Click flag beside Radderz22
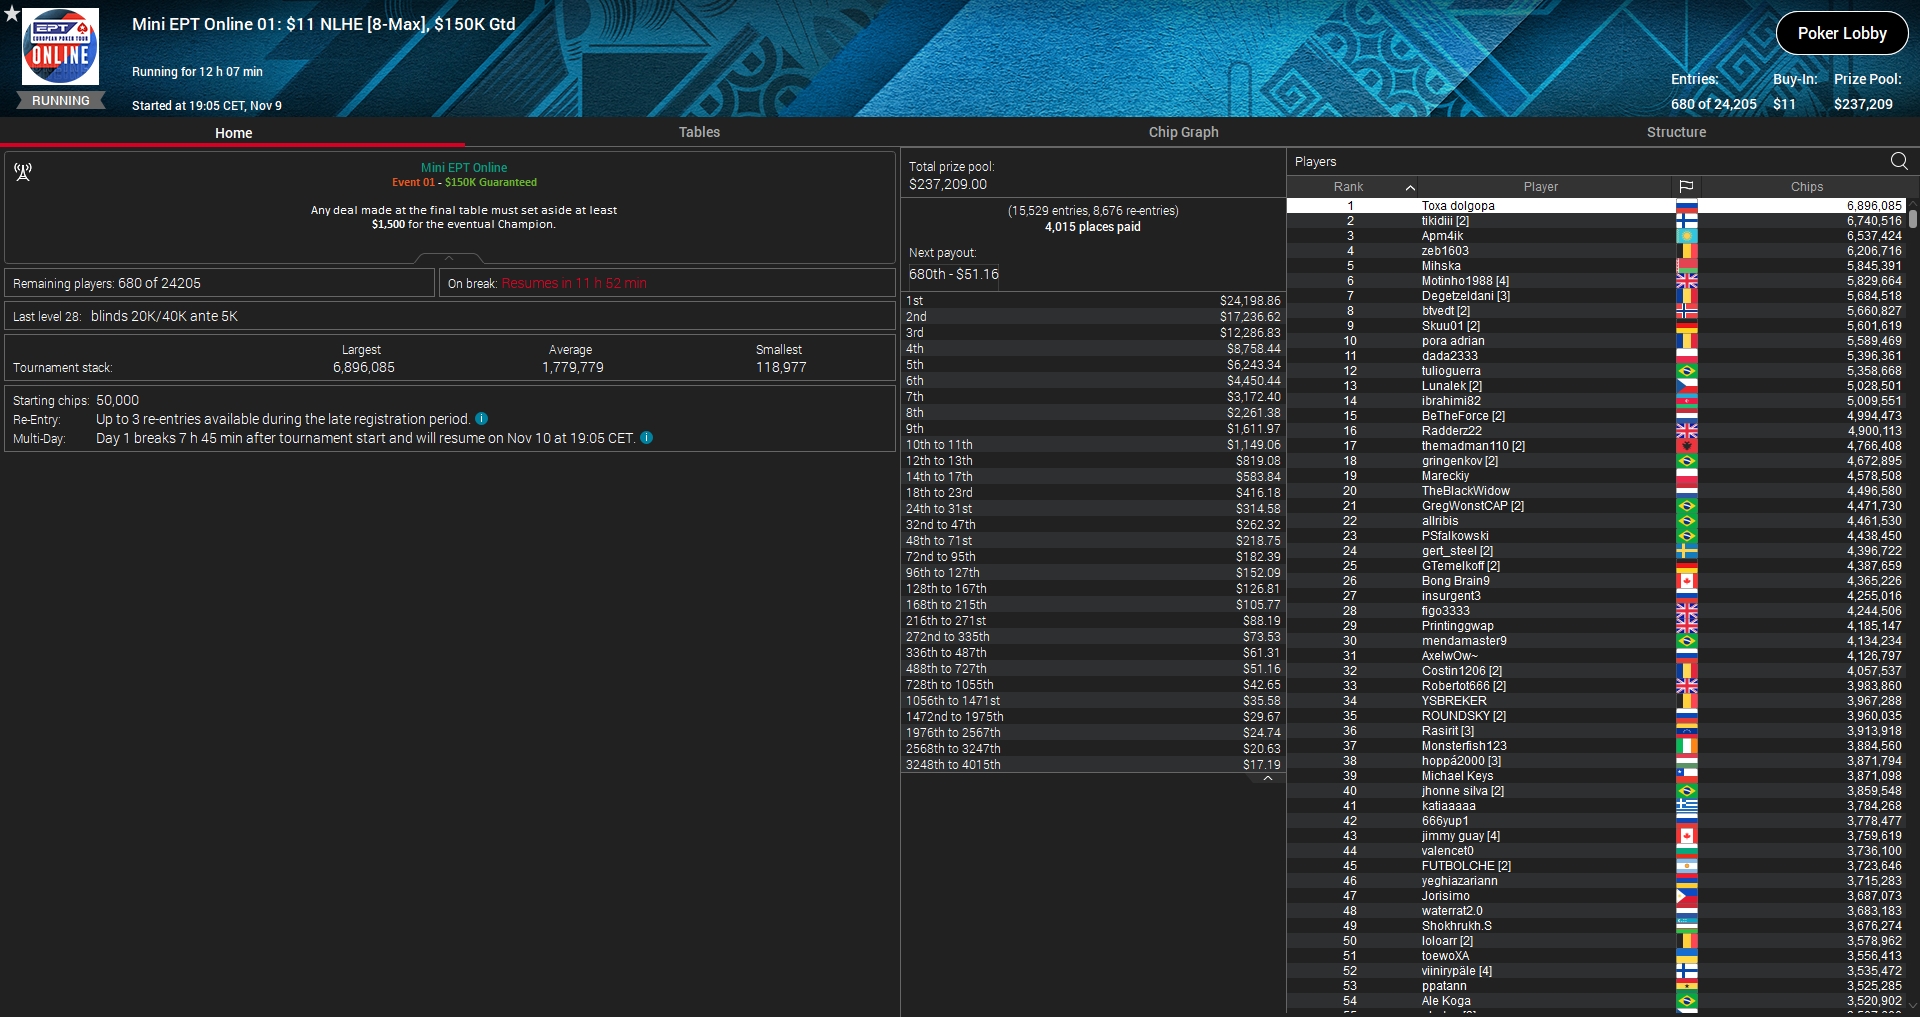 pyautogui.click(x=1687, y=431)
